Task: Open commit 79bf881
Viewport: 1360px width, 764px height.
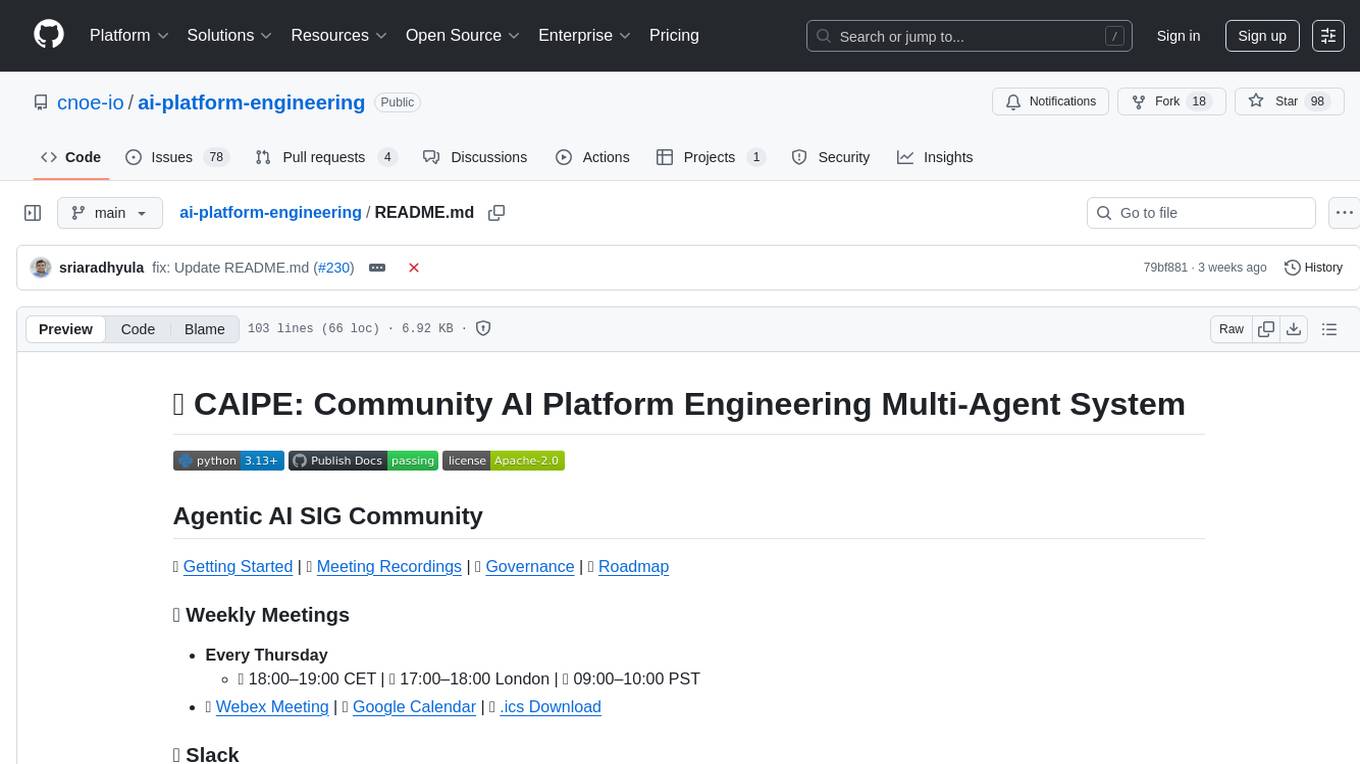Action: 1165,267
